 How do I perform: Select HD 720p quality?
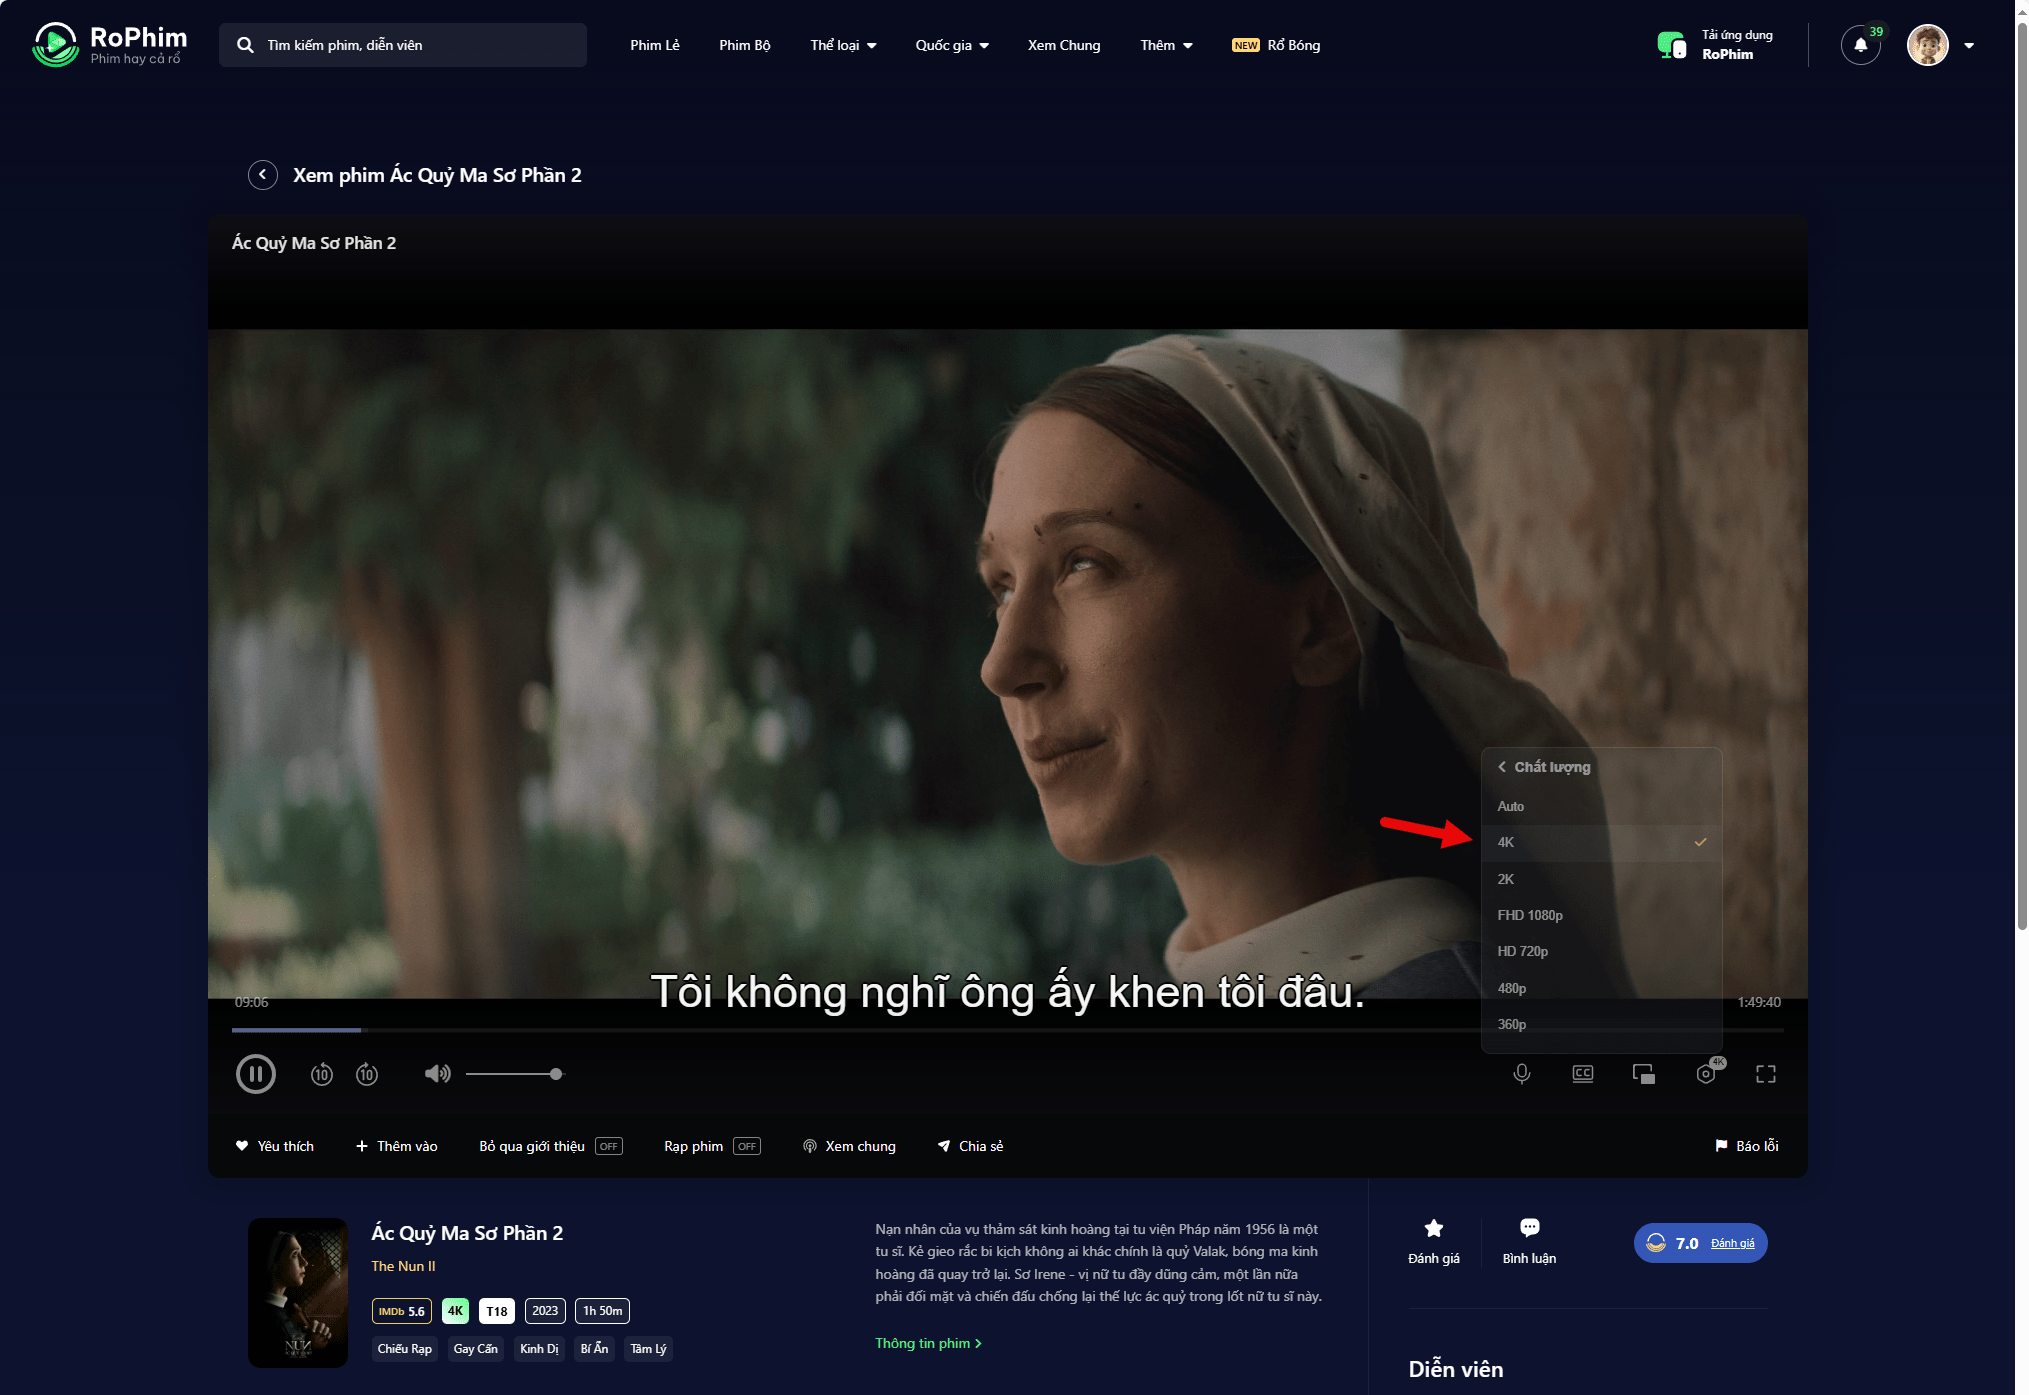[1601, 951]
